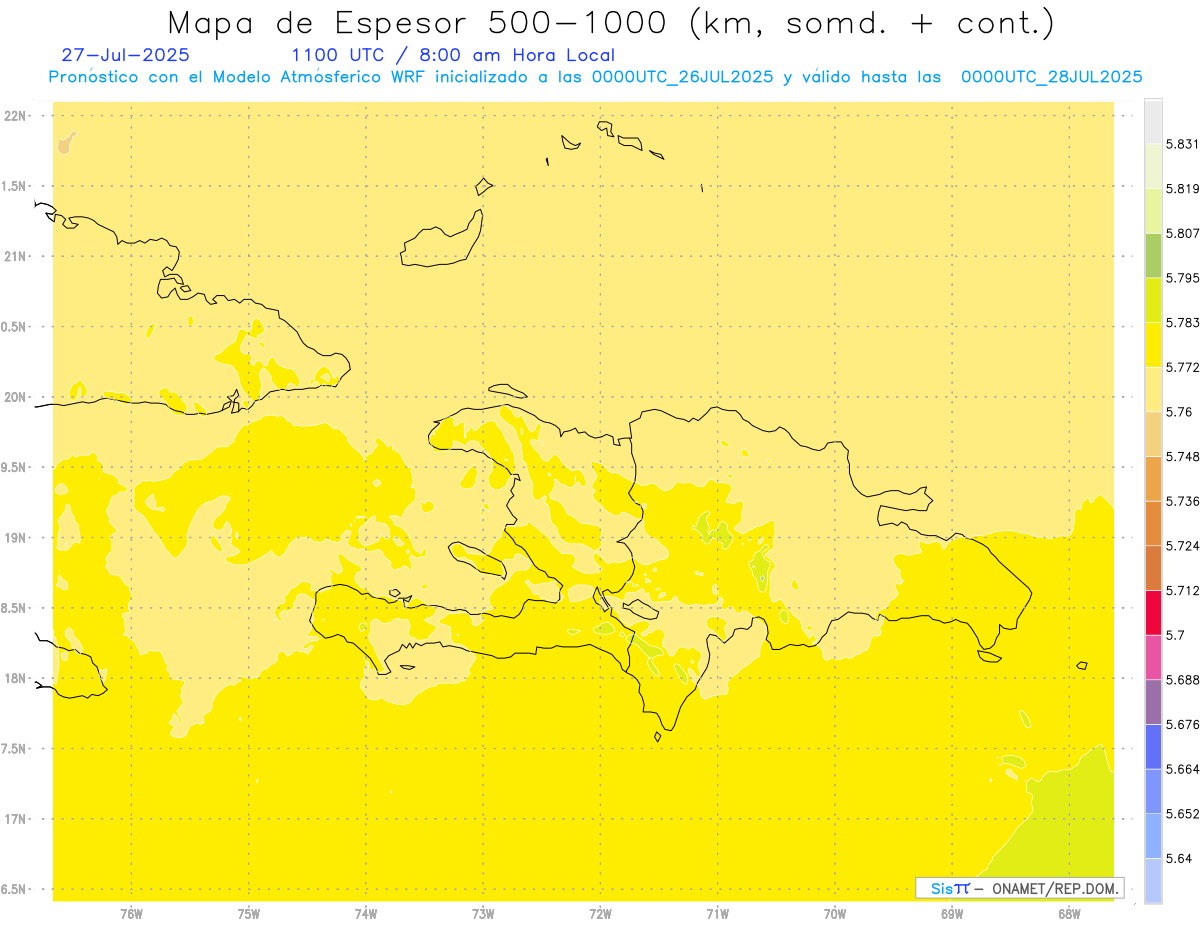Pick the light gray swatch above 5.831
This screenshot has height=927, width=1200.
click(x=1153, y=121)
